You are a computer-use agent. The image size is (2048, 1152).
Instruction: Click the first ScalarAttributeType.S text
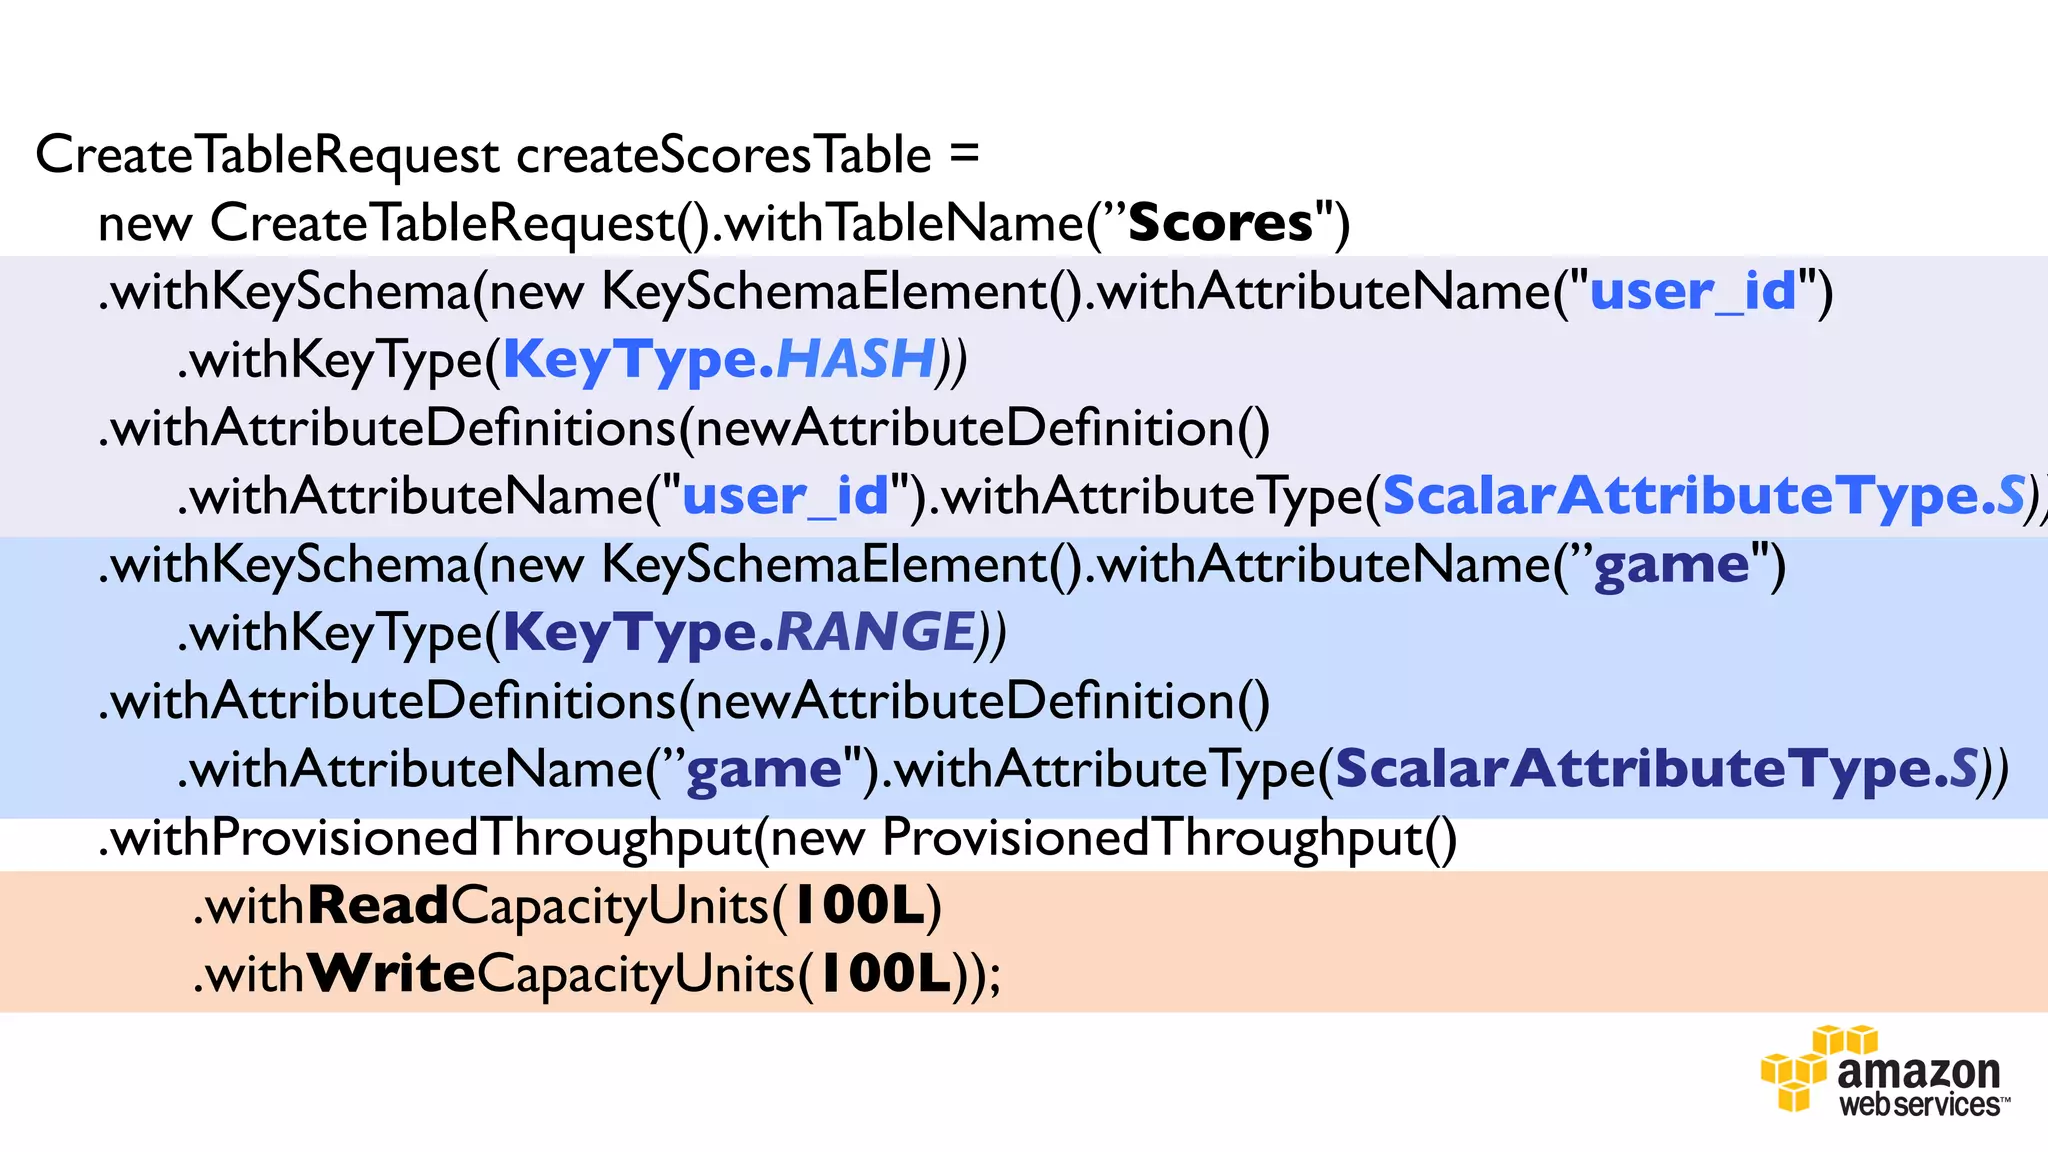1703,496
